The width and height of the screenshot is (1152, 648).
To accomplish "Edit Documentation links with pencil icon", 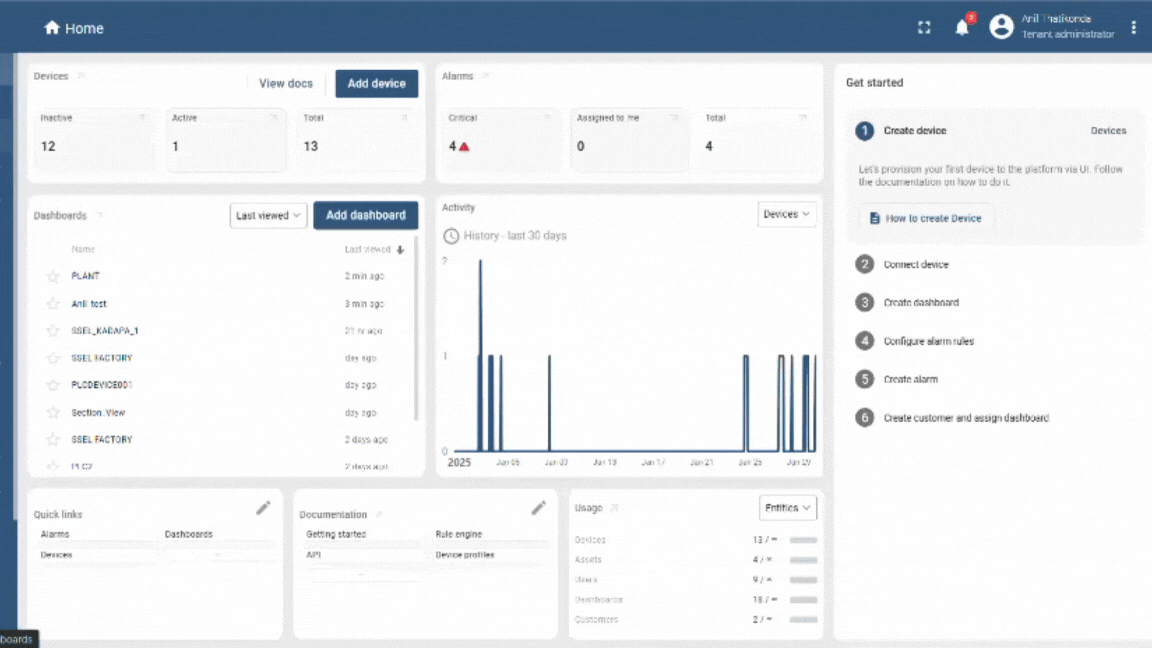I will (x=538, y=508).
